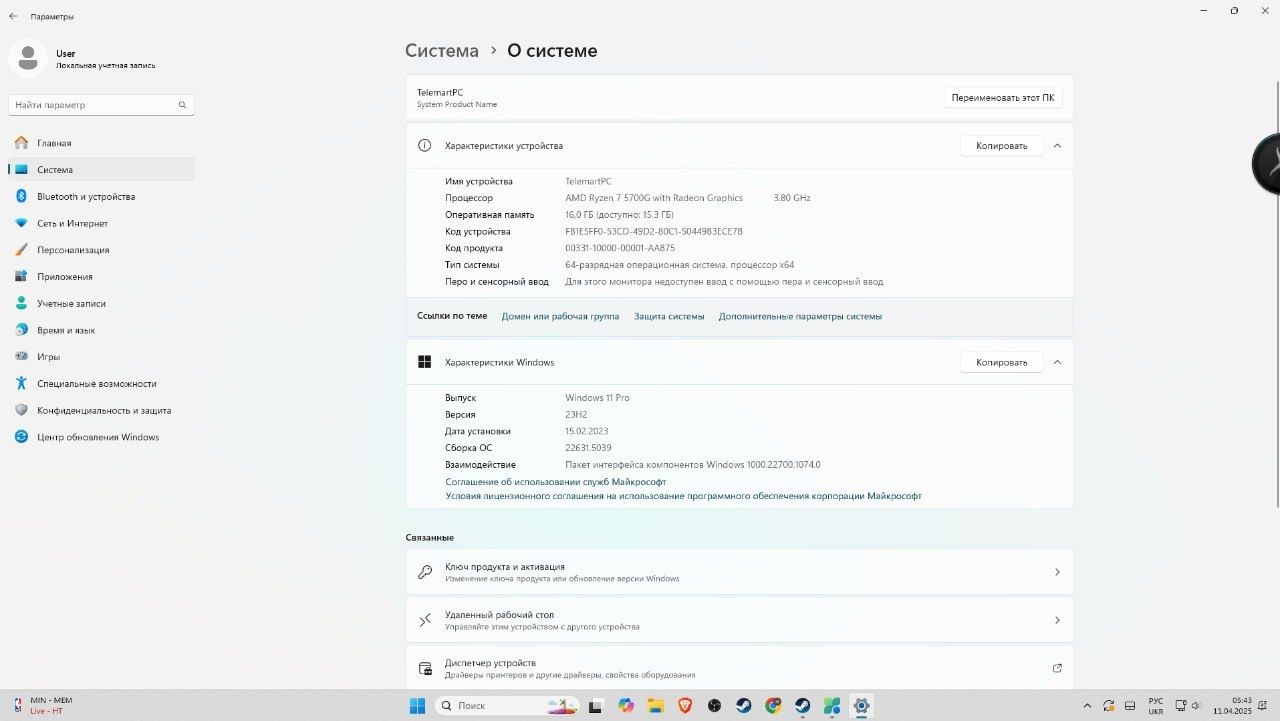Click the Windows 11 Pro edition value

(597, 398)
